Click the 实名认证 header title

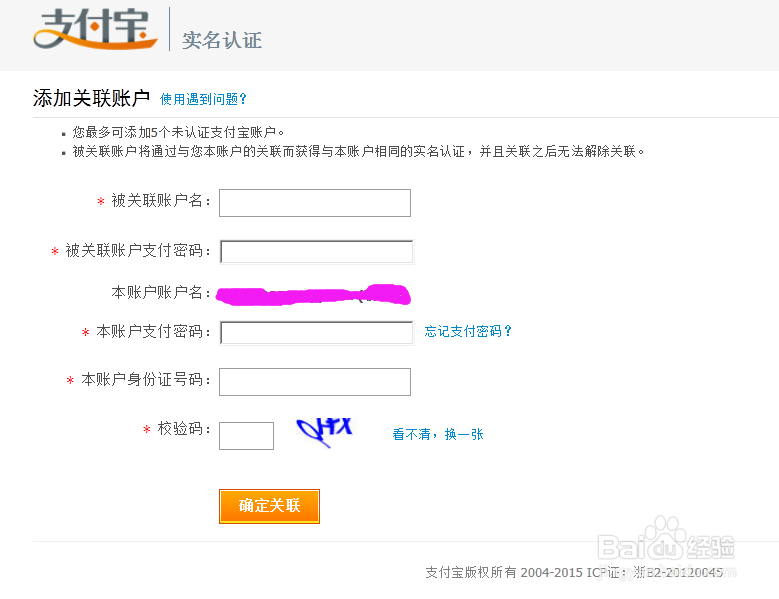(221, 40)
